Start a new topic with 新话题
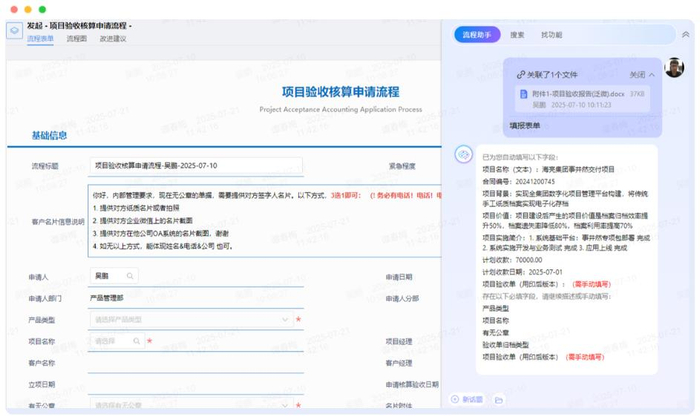The height and width of the screenshot is (417, 700). [468, 399]
